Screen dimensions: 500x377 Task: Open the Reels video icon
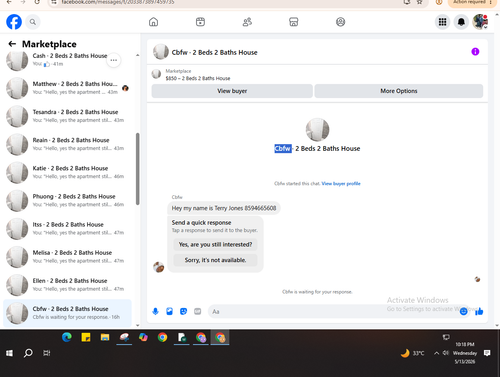(x=200, y=22)
